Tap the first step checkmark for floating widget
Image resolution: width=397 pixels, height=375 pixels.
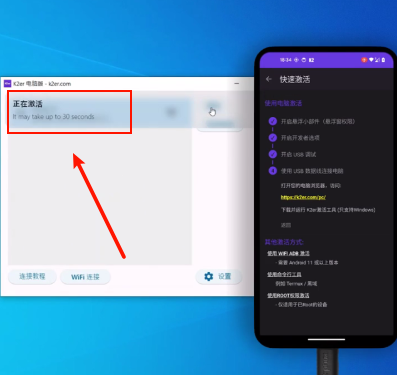(273, 121)
